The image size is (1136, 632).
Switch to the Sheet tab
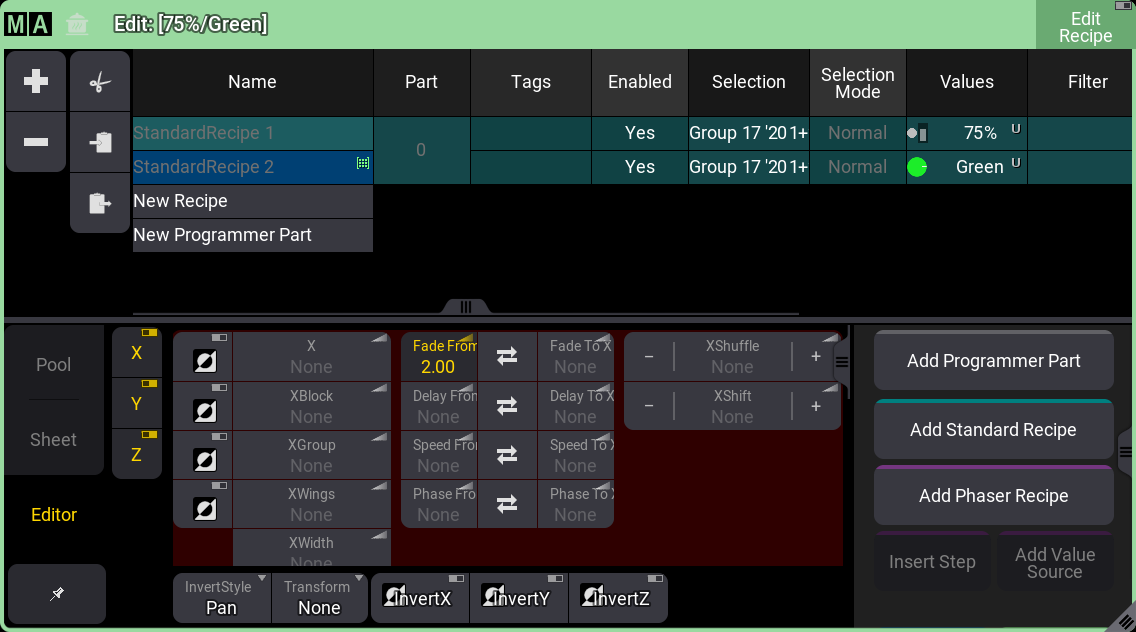click(x=54, y=439)
